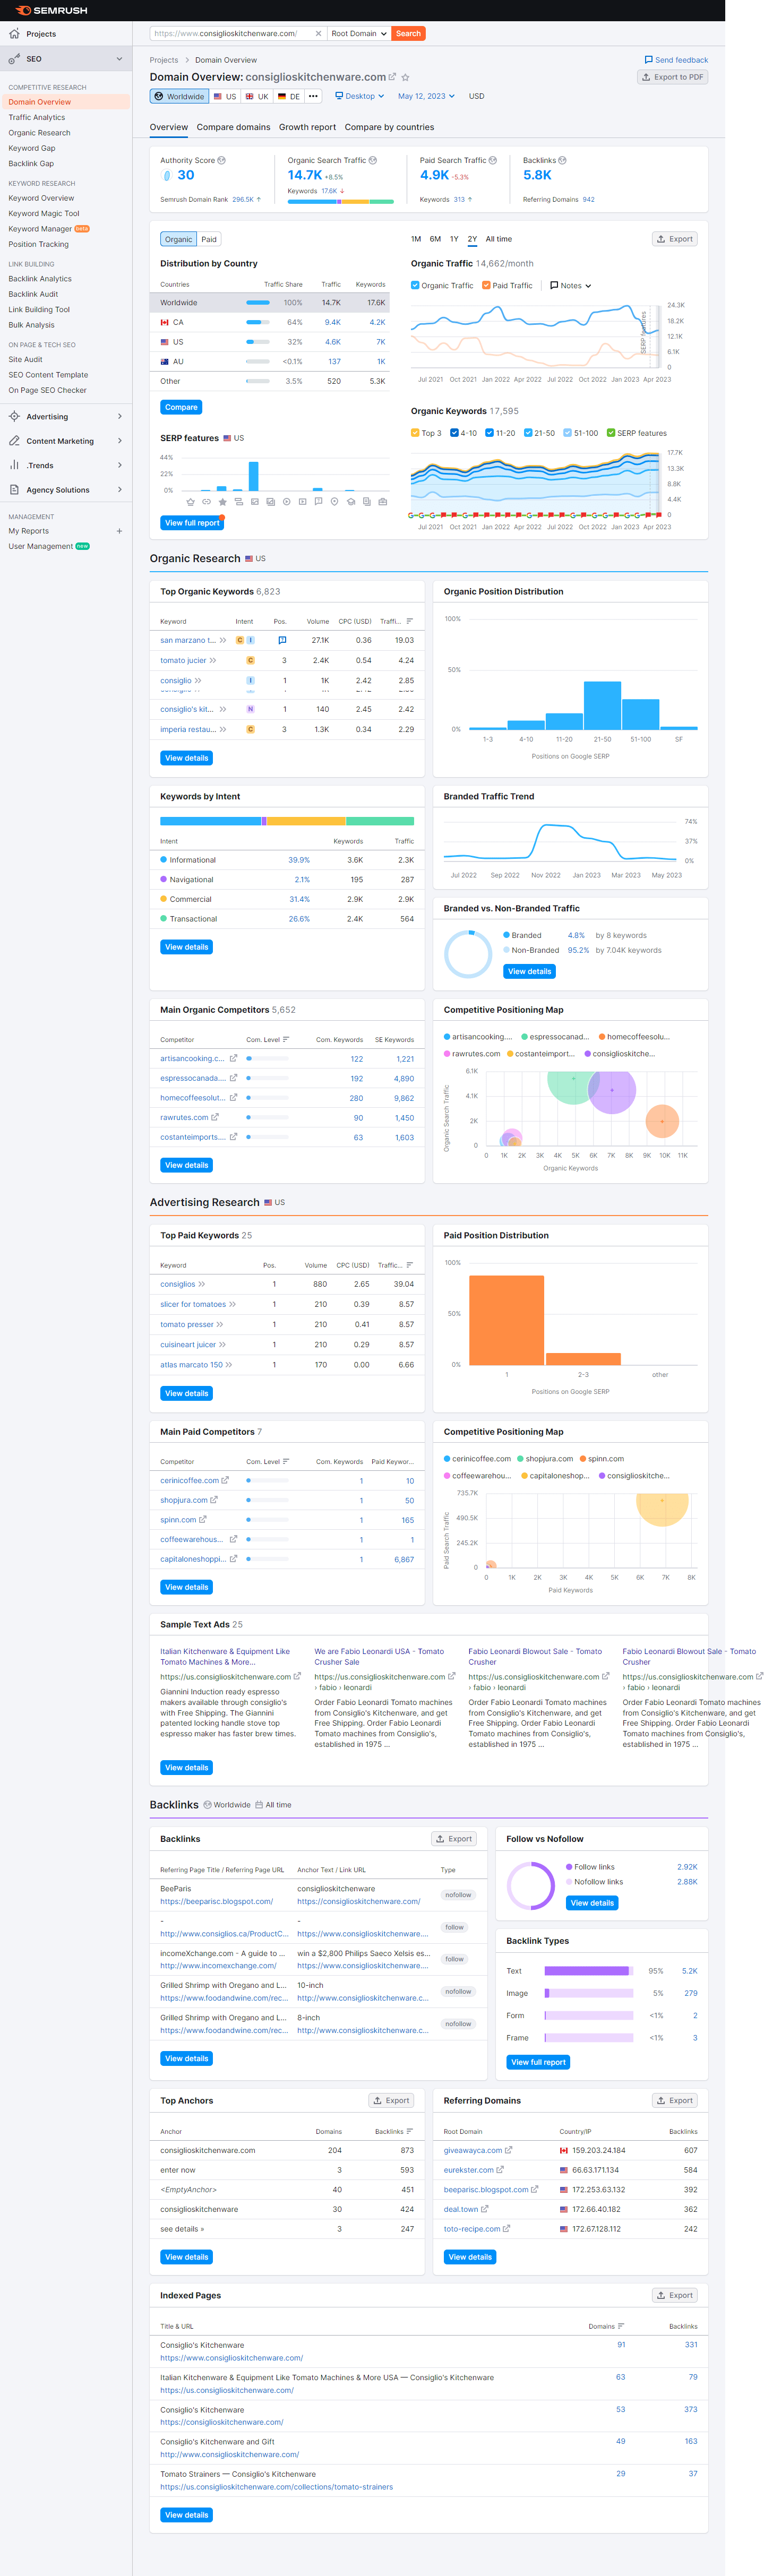Open the Notes dropdown
Viewport: 764px width, 2576px height.
click(x=571, y=285)
